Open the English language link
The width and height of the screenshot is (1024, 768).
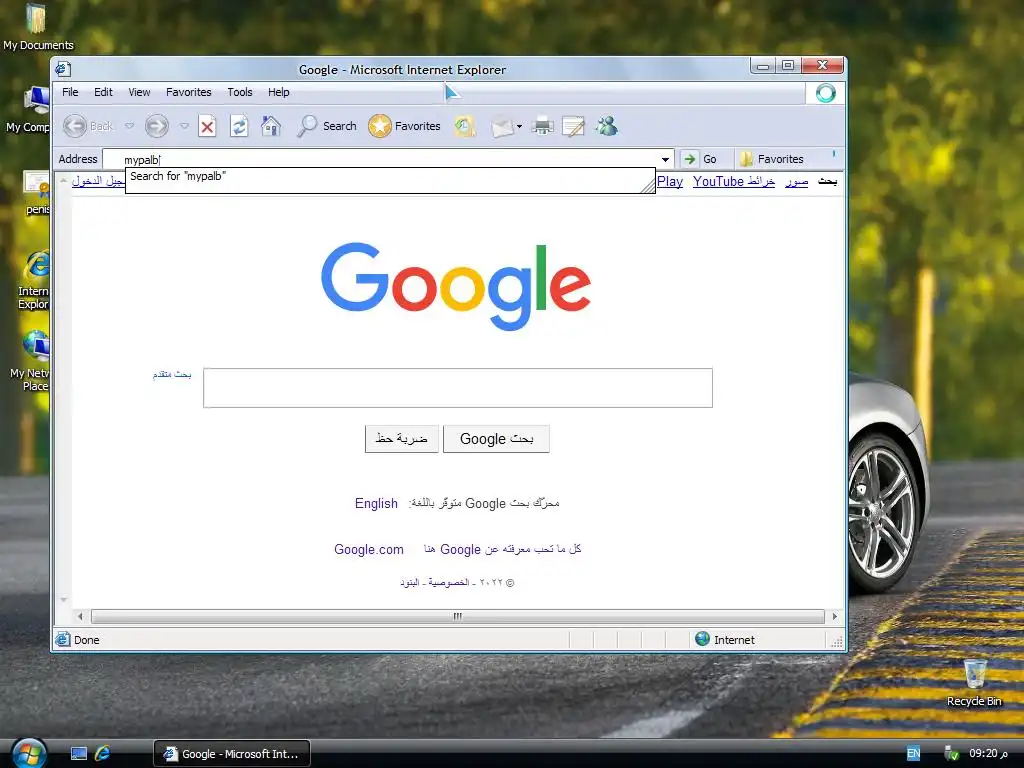pos(376,504)
